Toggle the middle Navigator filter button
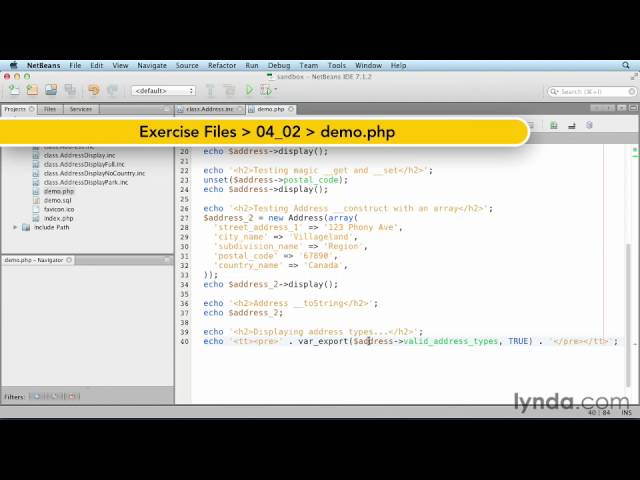Screen dimensions: 640x480 [x=54, y=396]
